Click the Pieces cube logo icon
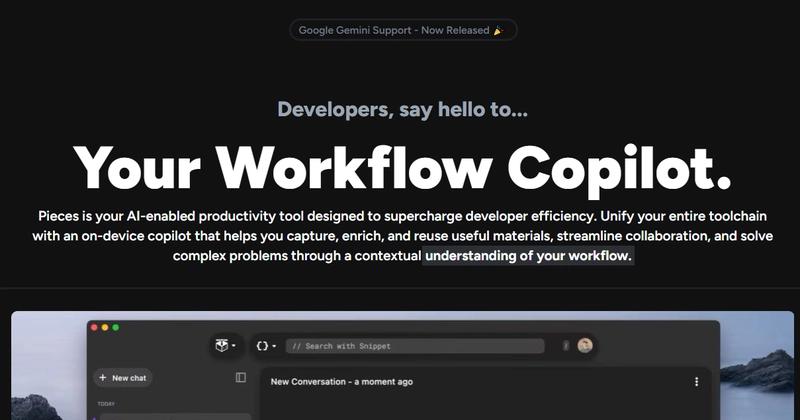 click(x=221, y=345)
